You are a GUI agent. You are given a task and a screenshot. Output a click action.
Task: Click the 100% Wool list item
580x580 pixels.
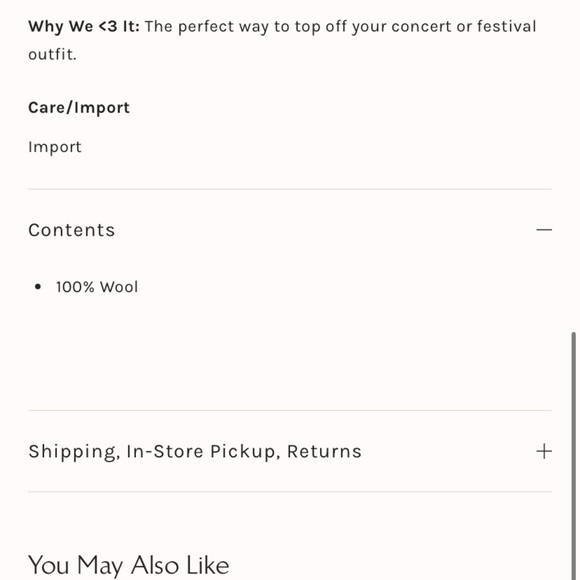[x=97, y=287]
